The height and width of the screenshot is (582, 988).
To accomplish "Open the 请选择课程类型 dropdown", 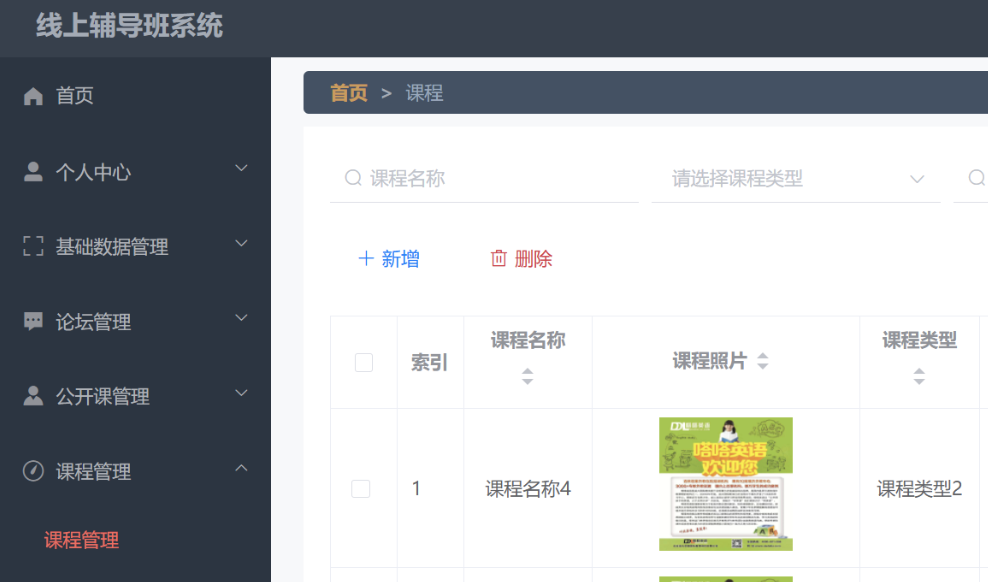I will tap(795, 179).
